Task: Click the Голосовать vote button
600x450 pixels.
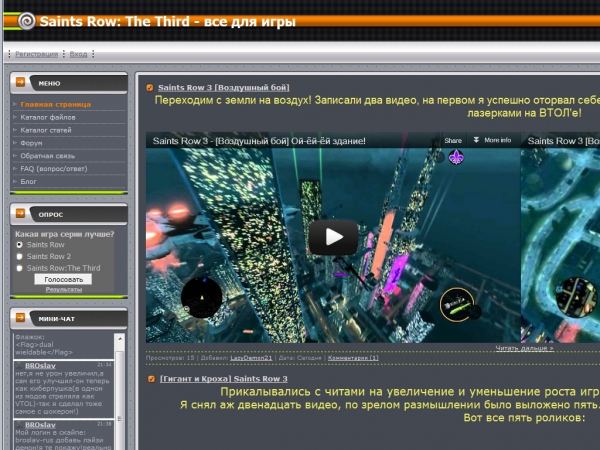Action: [63, 279]
